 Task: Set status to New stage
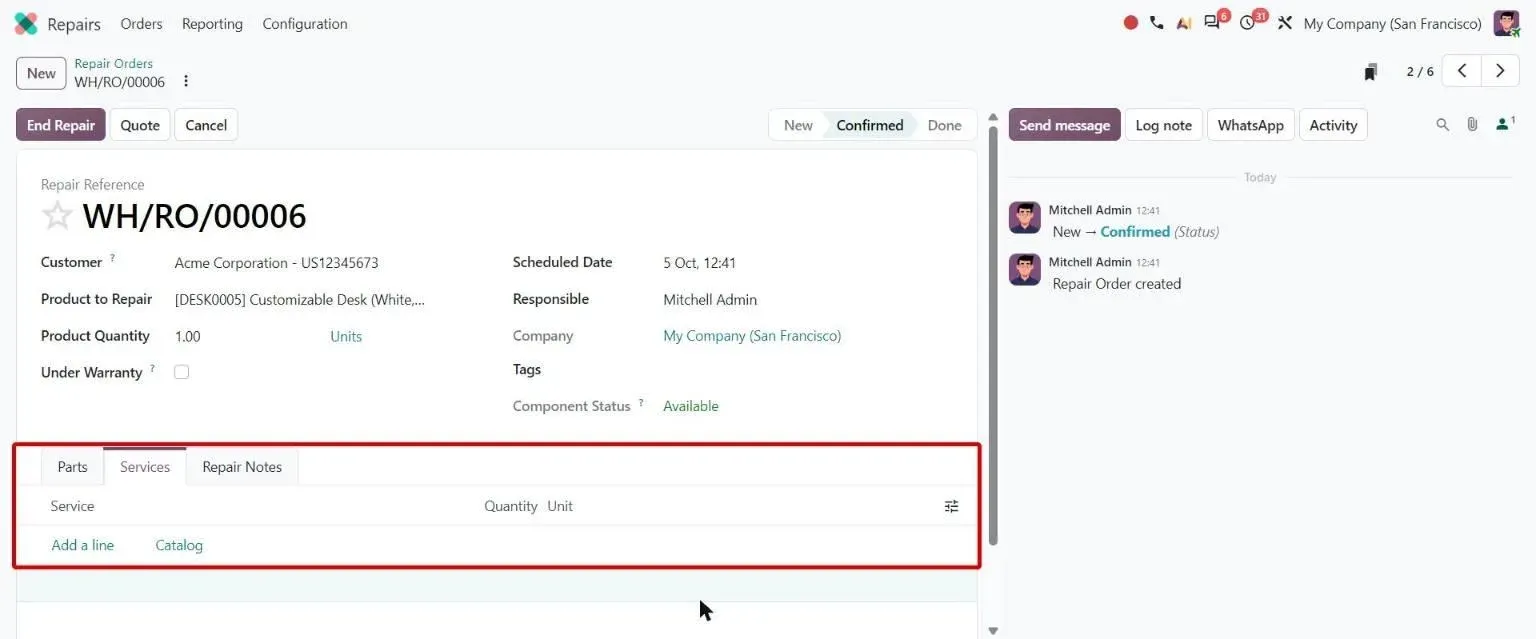pos(798,125)
